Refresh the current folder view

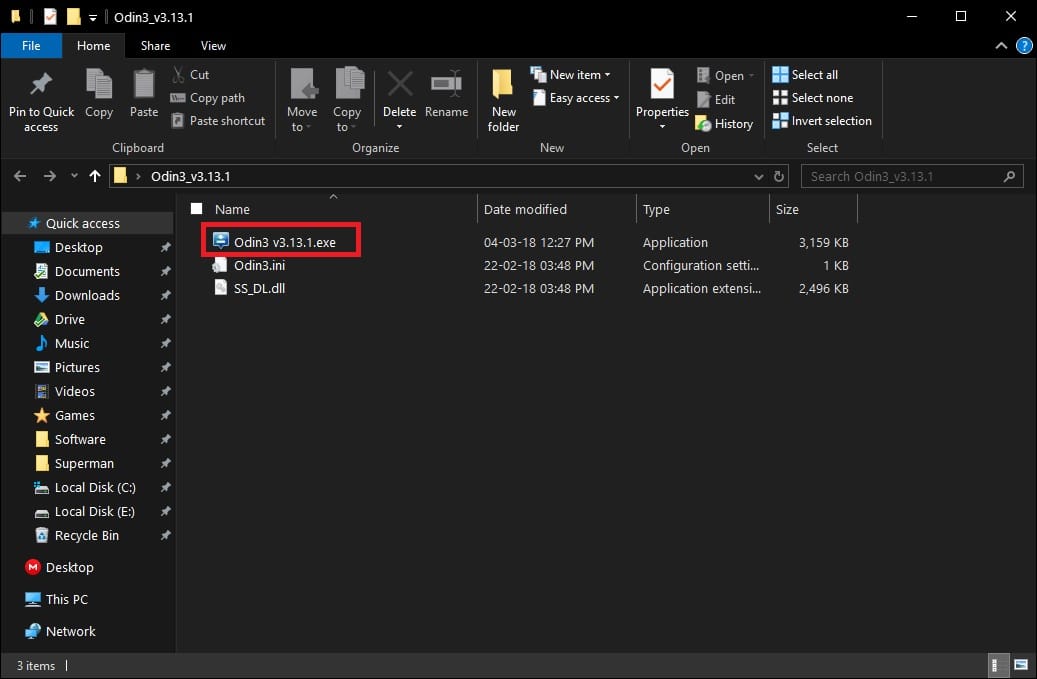[778, 177]
